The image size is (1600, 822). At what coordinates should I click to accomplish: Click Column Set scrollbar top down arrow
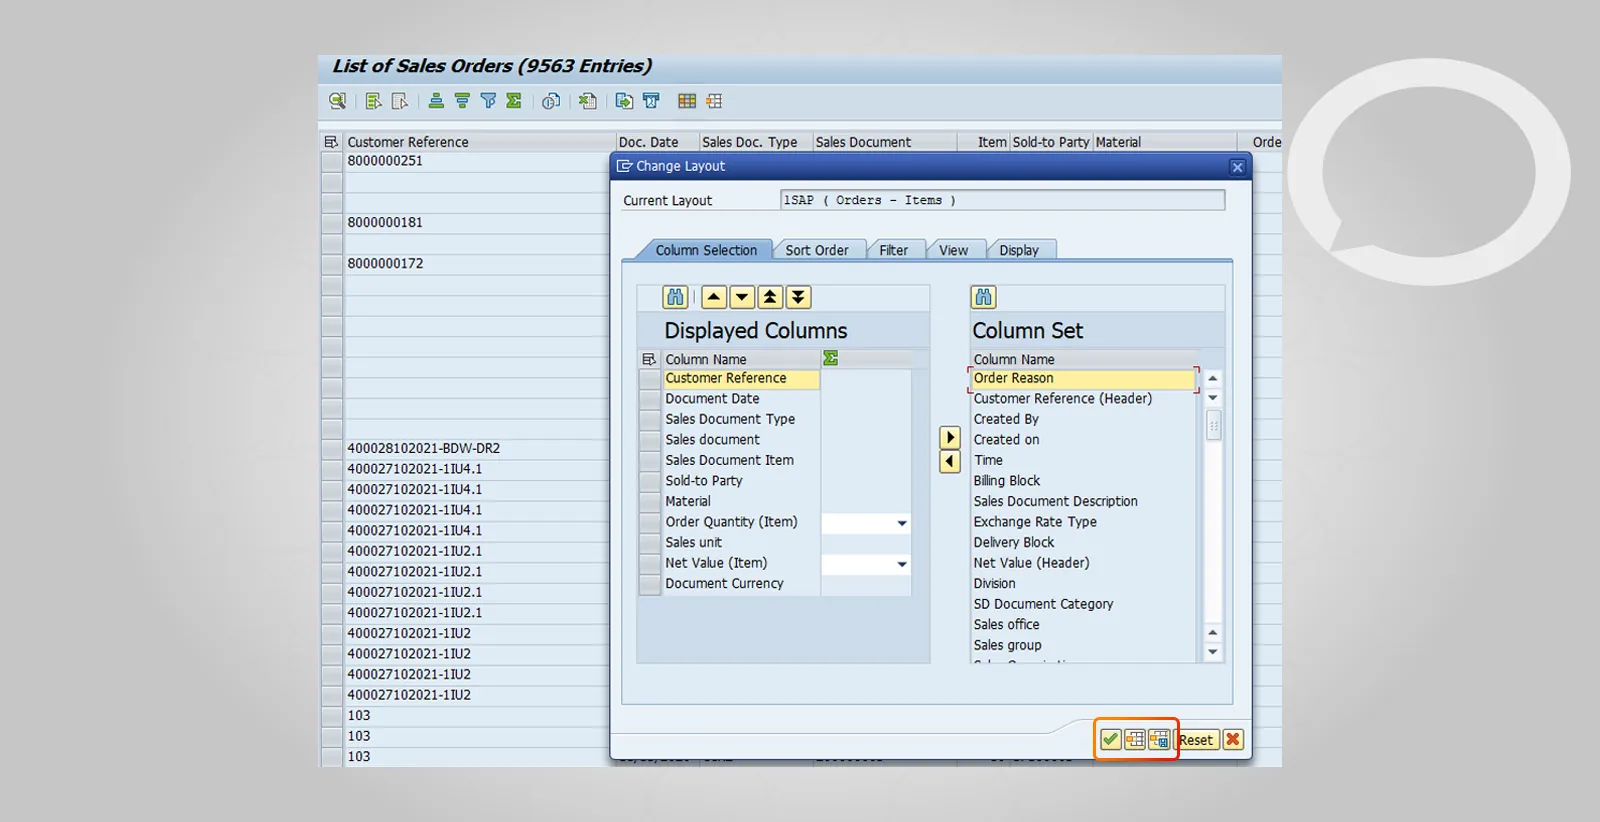(x=1213, y=398)
